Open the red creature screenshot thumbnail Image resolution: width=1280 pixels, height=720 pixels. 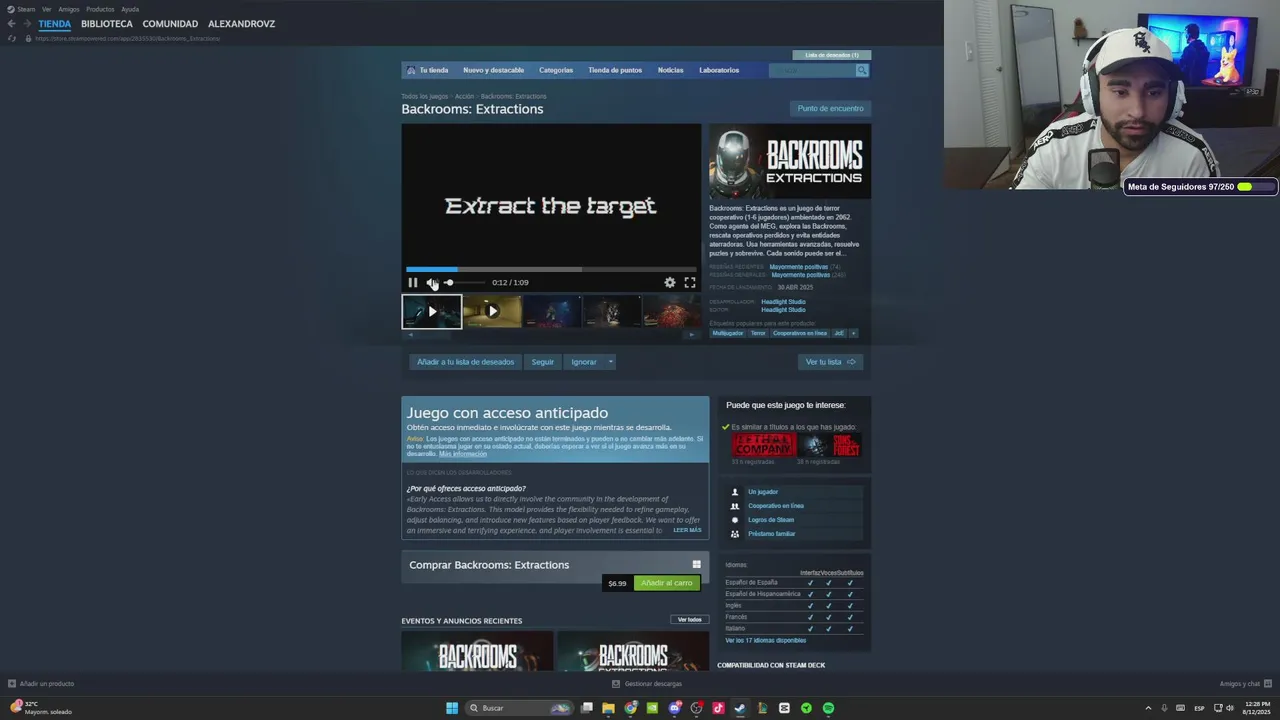click(x=672, y=312)
